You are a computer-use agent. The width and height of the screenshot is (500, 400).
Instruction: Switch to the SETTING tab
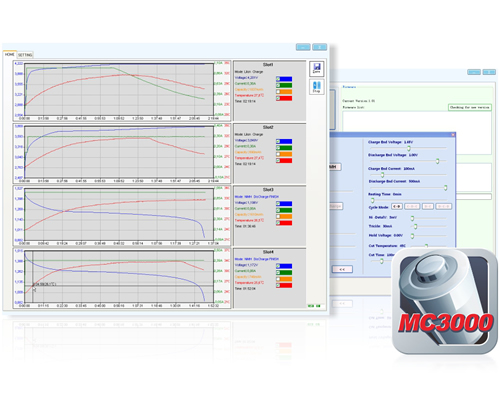(x=25, y=55)
